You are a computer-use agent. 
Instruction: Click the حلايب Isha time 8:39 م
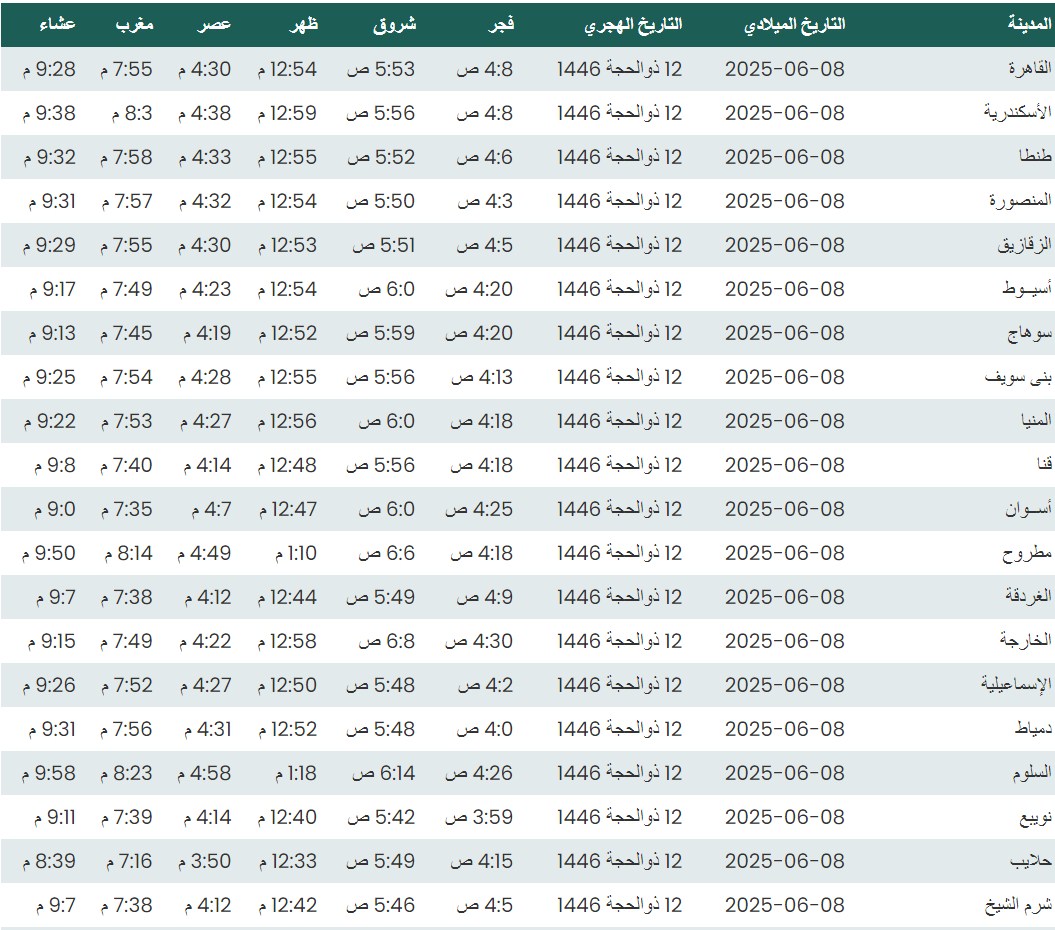48,861
